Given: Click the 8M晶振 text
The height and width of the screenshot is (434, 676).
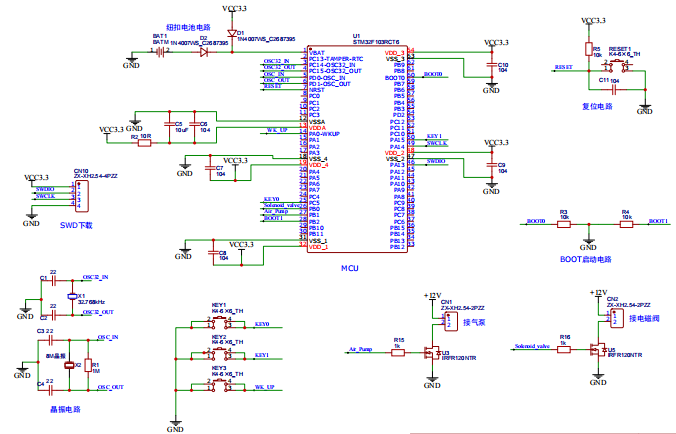Looking at the screenshot, I should (56, 356).
